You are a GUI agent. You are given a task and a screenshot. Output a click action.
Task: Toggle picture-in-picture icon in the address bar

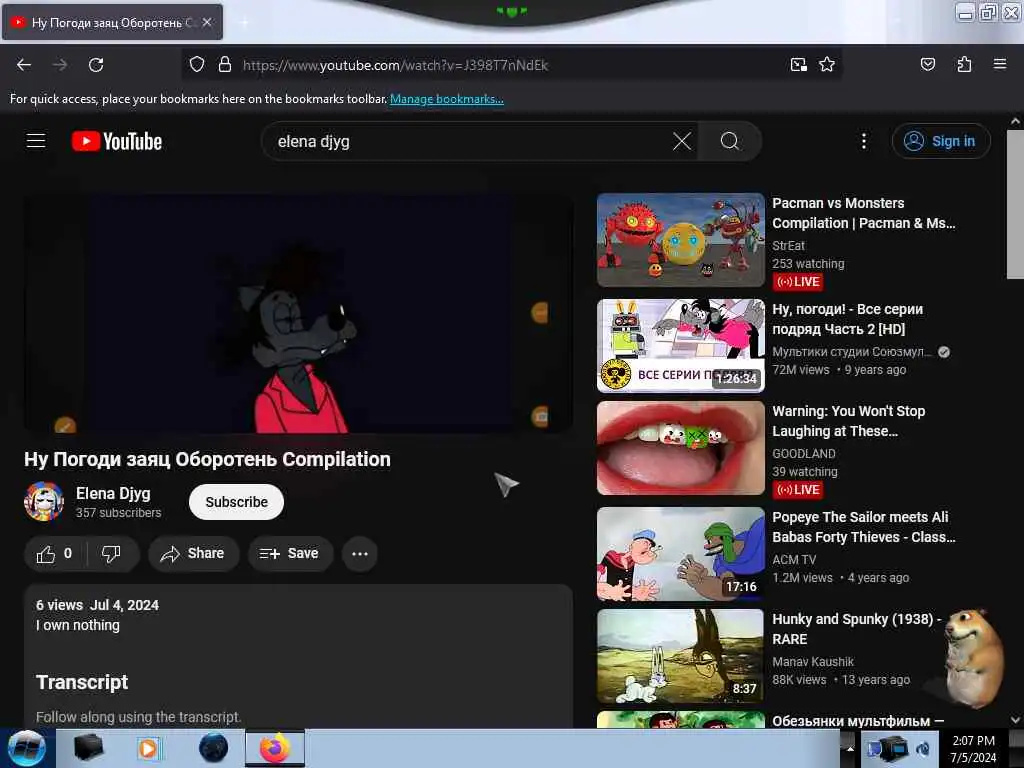798,64
